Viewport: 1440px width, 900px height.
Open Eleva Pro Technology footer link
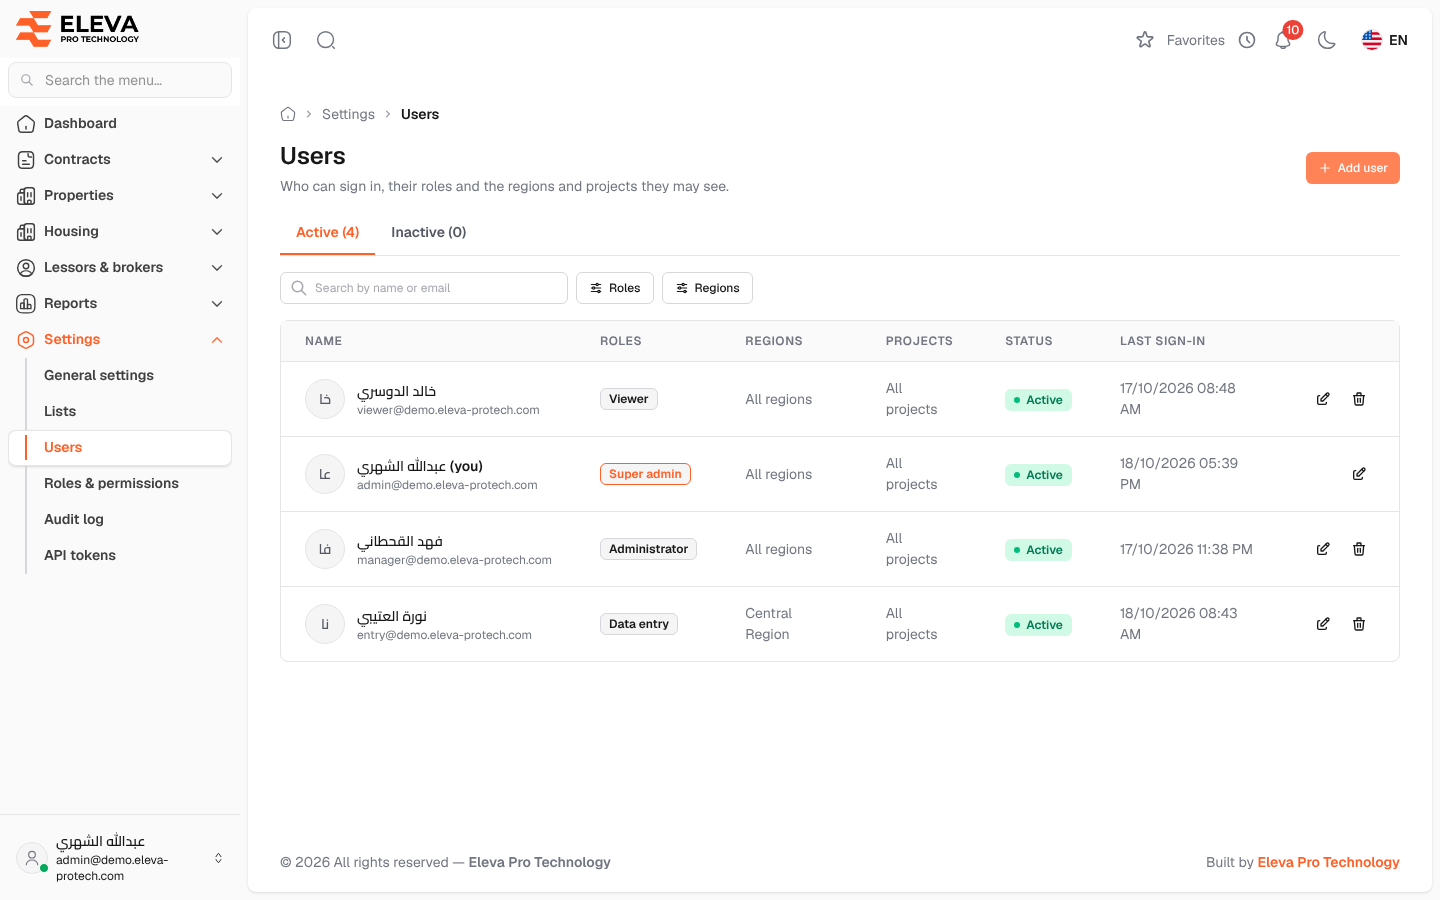1328,862
